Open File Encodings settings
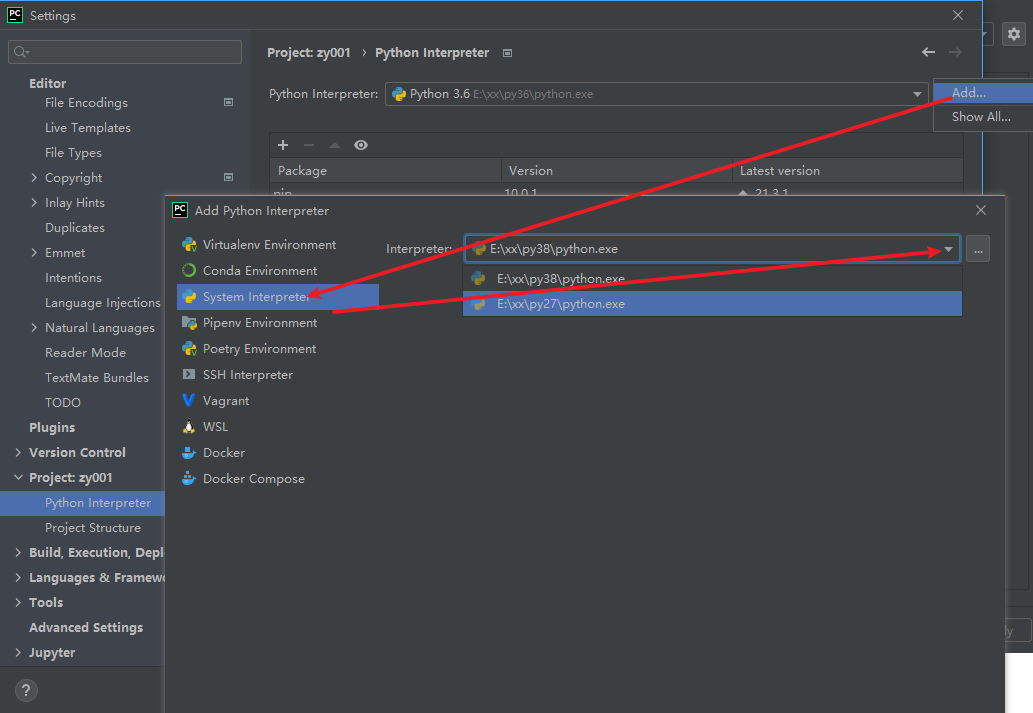This screenshot has height=713, width=1033. [86, 103]
